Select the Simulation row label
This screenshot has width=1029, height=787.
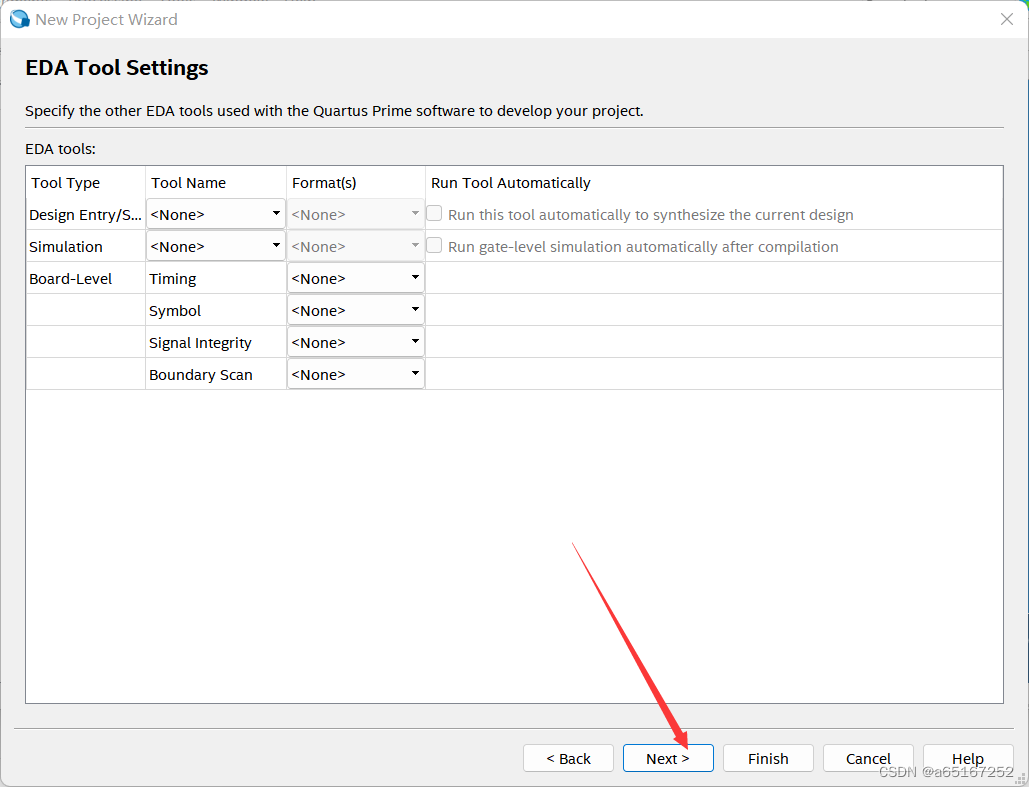coord(85,247)
